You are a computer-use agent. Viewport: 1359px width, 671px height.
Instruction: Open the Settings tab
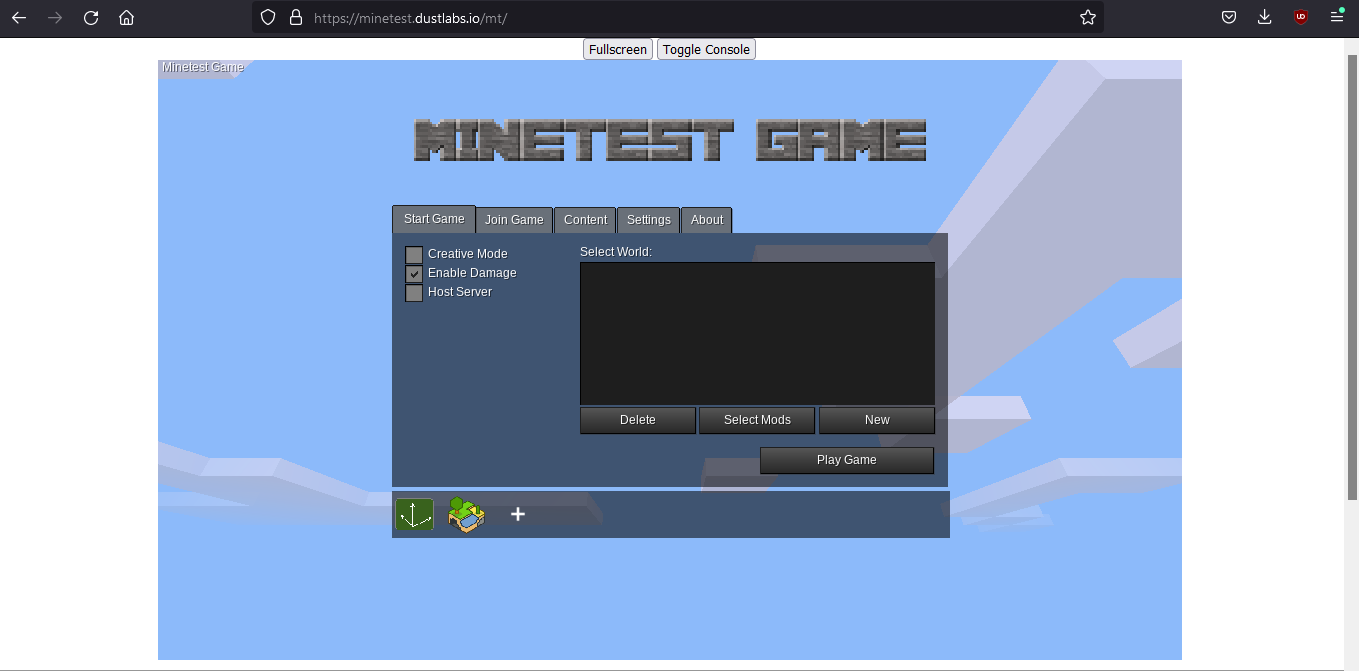(x=648, y=220)
